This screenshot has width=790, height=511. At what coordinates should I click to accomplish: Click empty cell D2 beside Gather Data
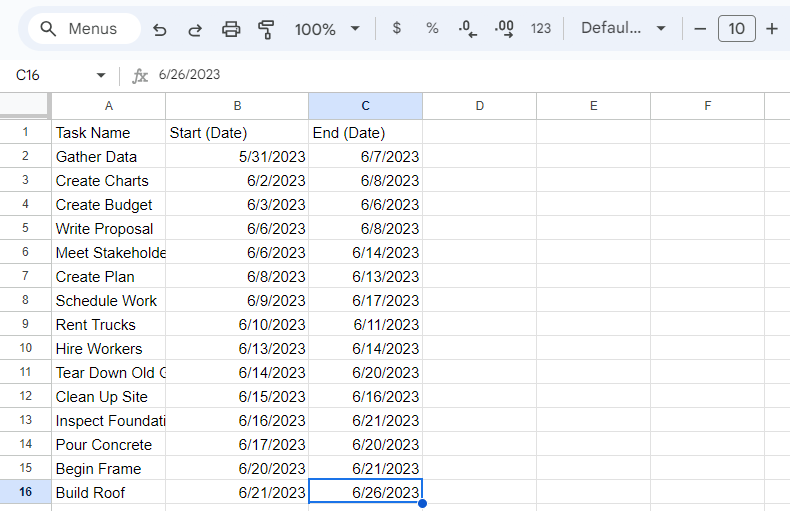pos(479,156)
